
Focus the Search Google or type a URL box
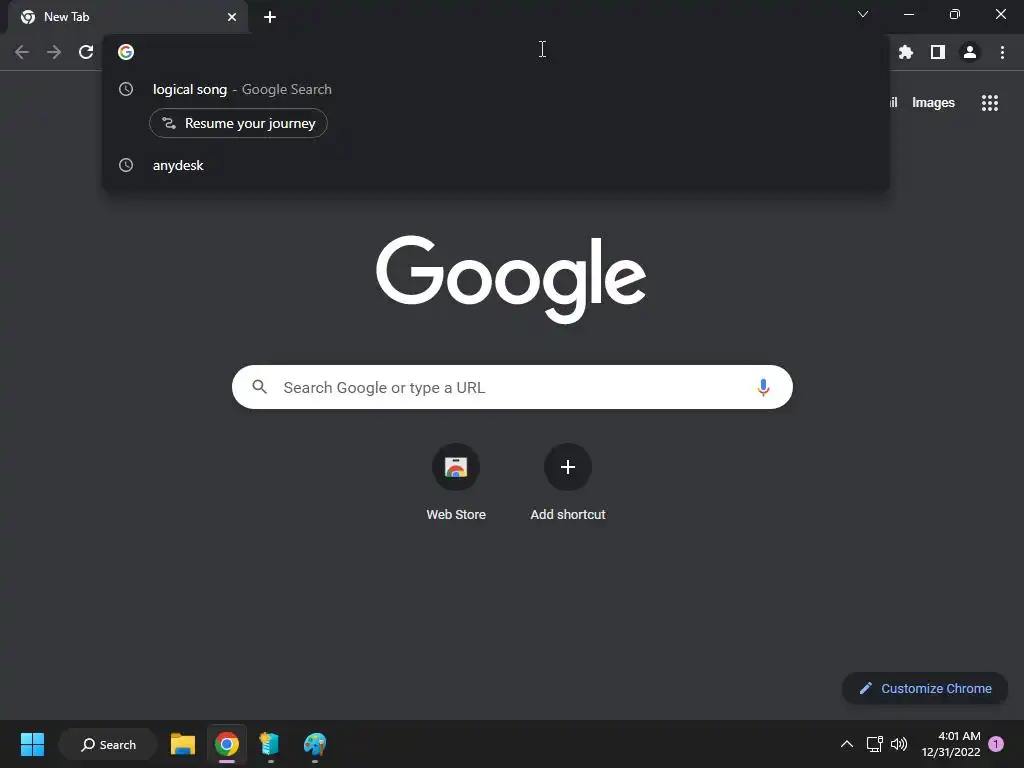512,387
